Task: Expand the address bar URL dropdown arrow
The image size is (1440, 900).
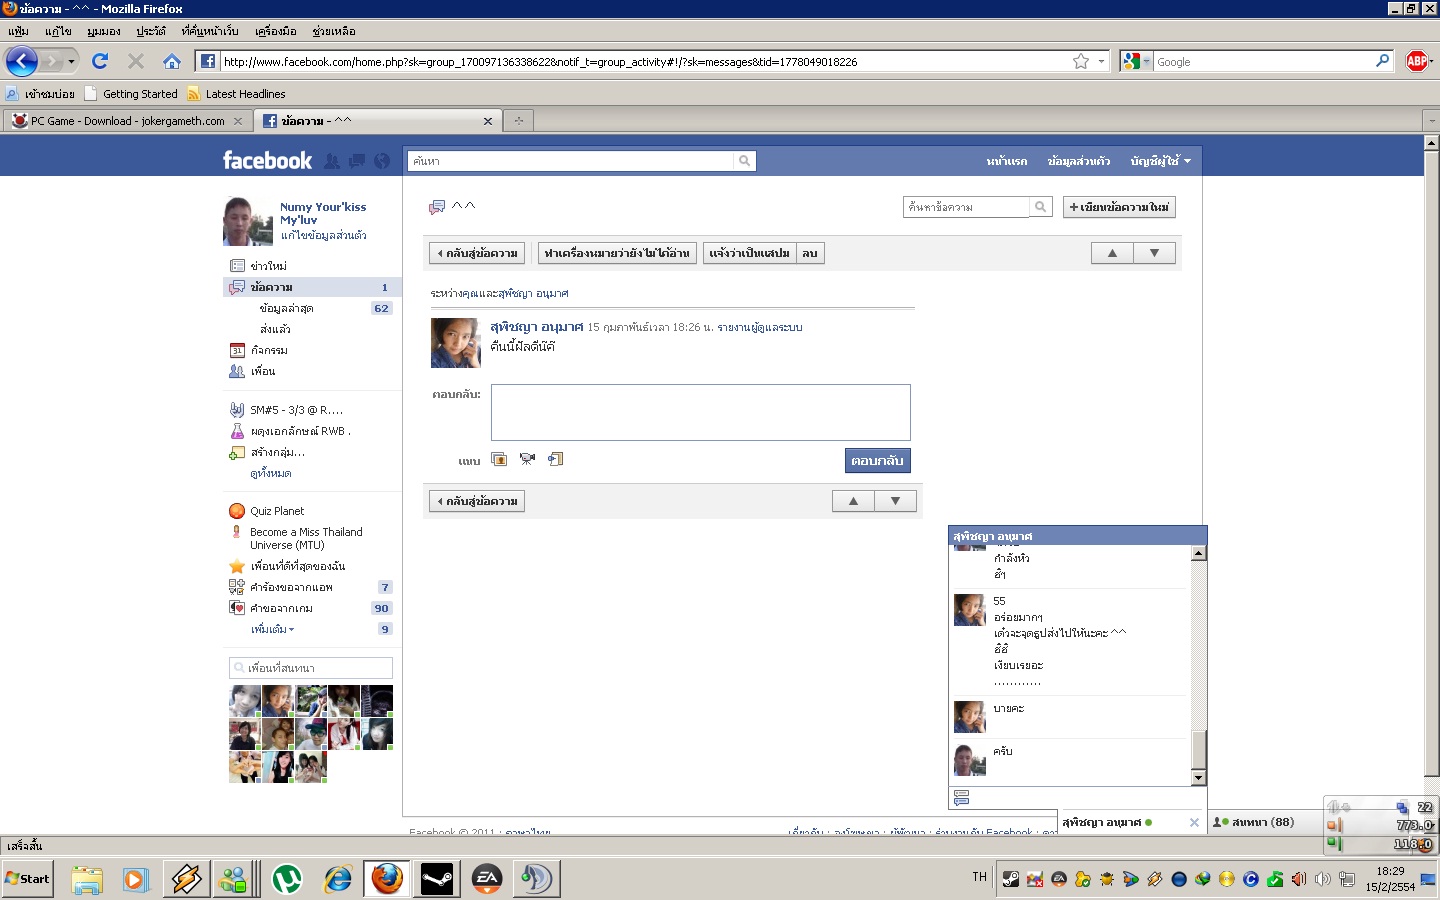Action: coord(1101,61)
